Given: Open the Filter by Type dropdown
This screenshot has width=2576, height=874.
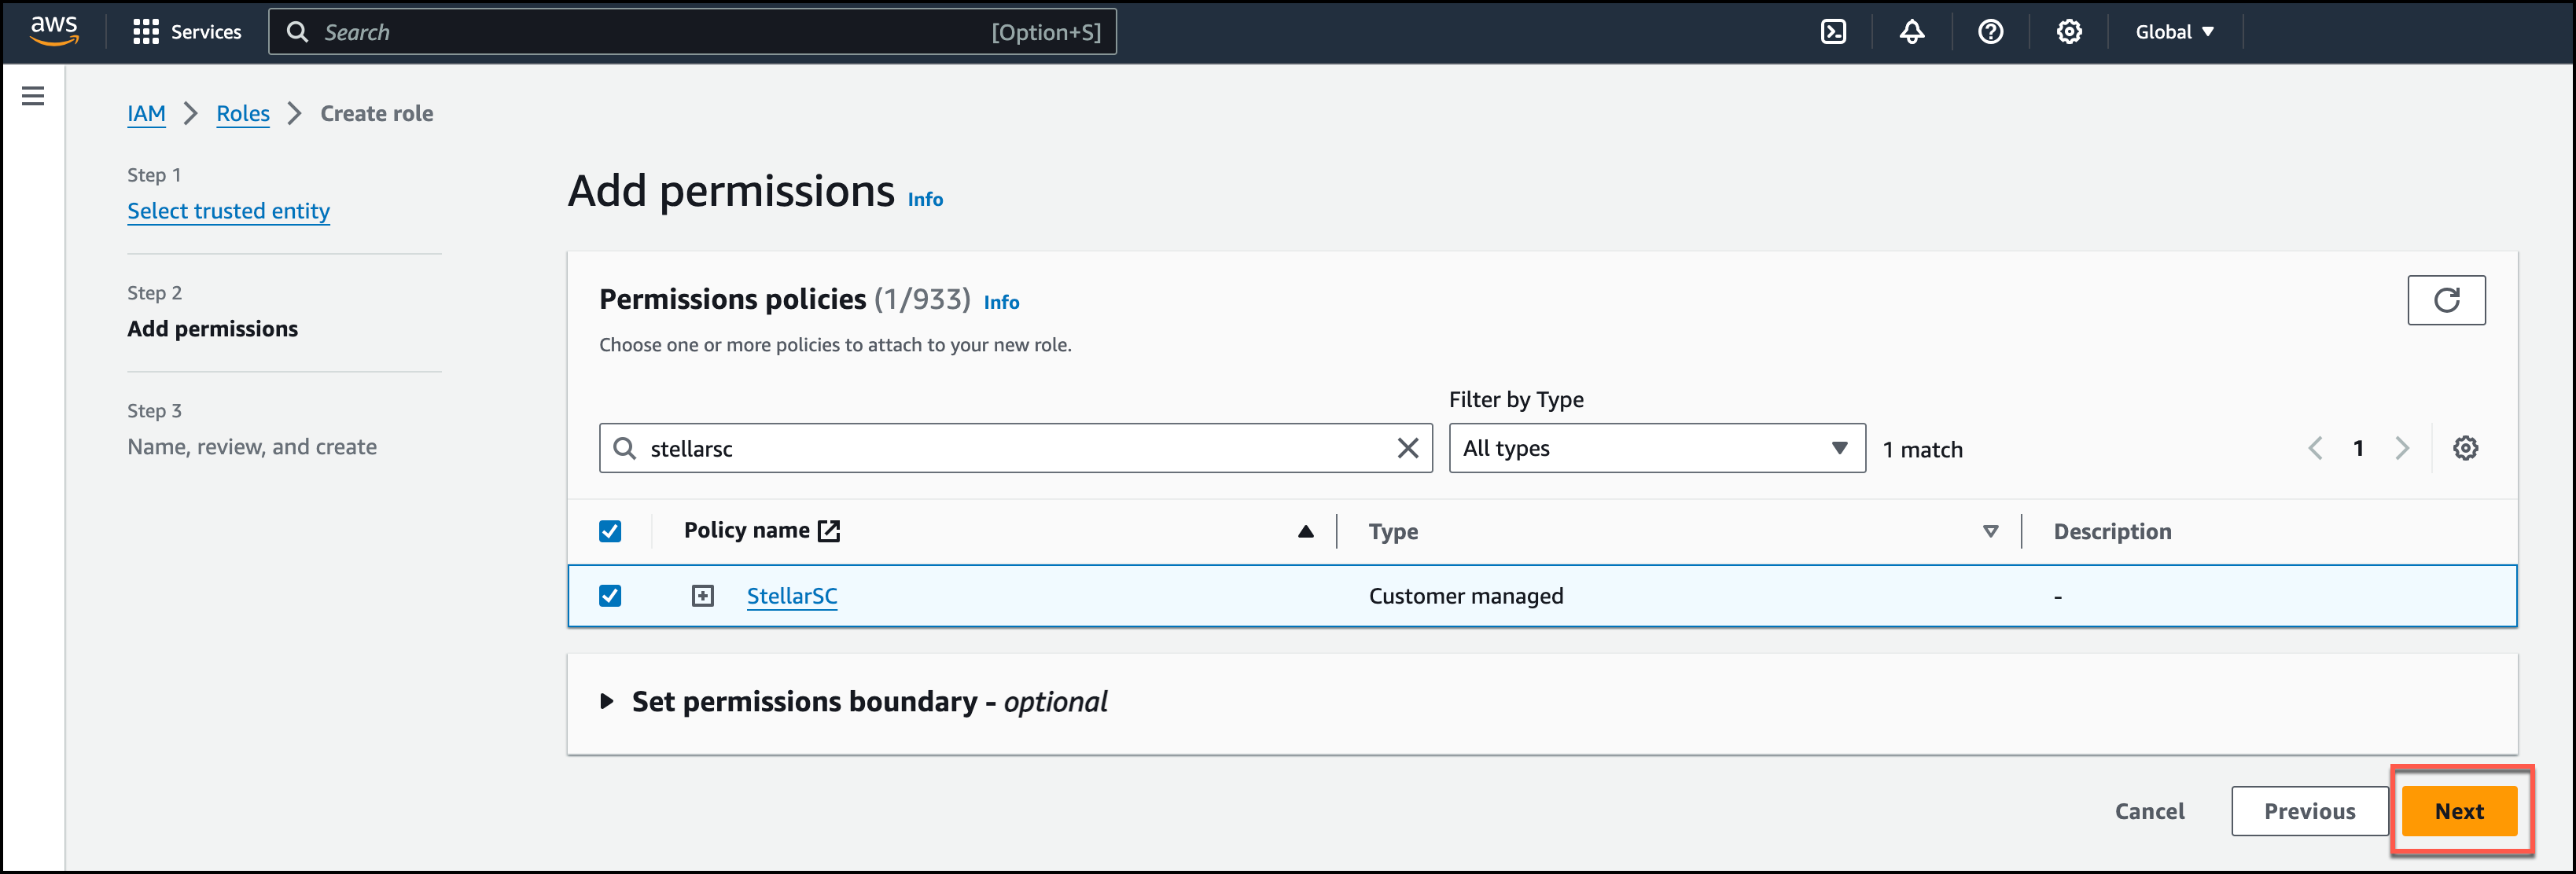Looking at the screenshot, I should [x=1656, y=448].
